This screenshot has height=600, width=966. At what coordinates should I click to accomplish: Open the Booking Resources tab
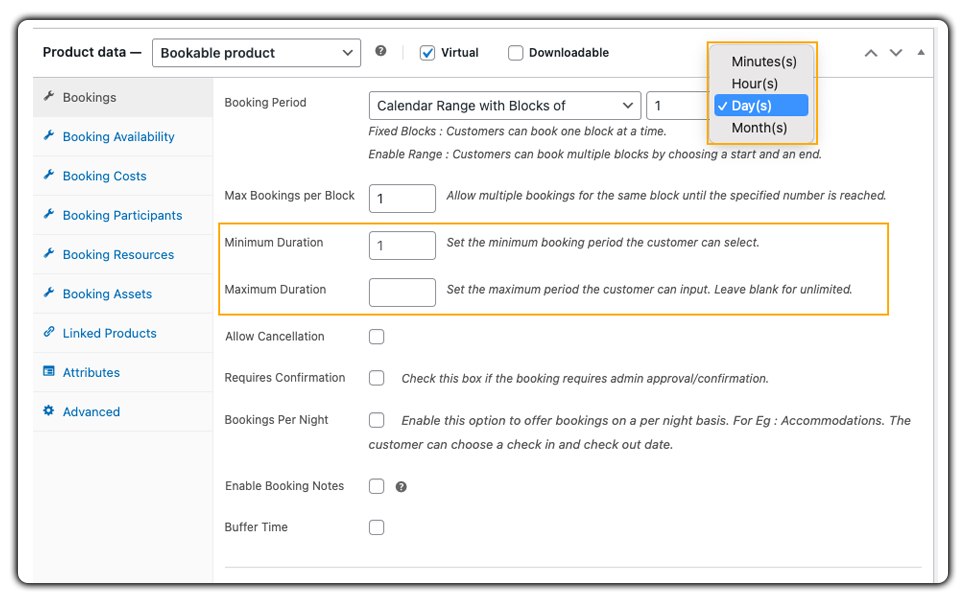pyautogui.click(x=123, y=254)
